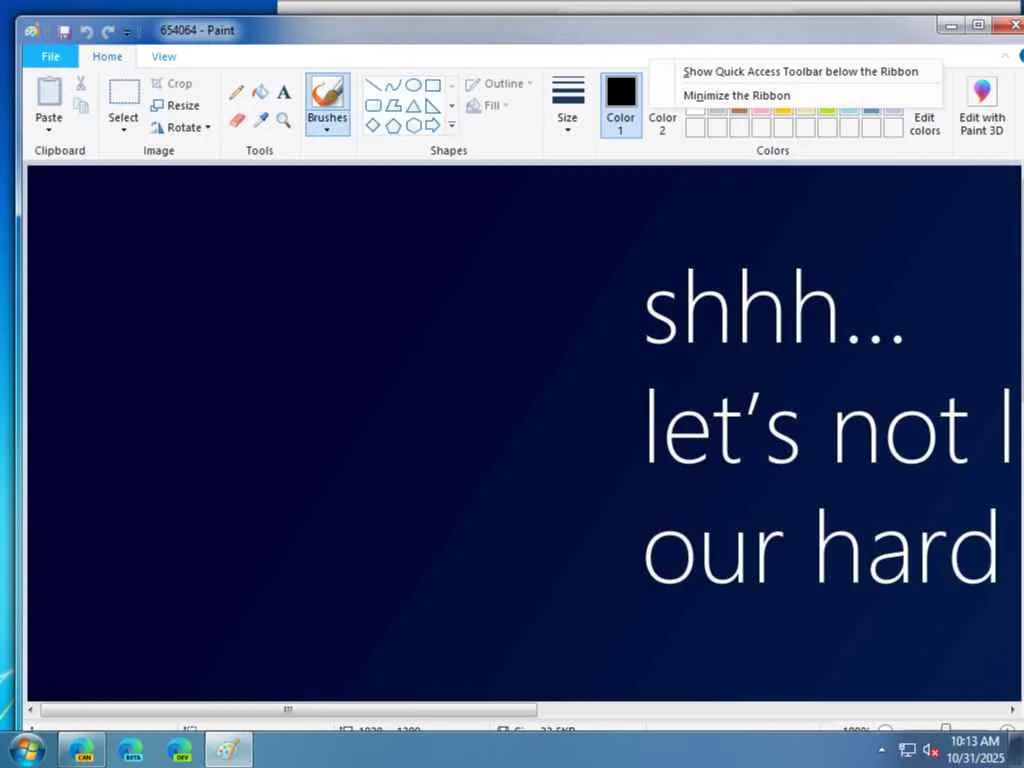Switch to the View tab

164,57
